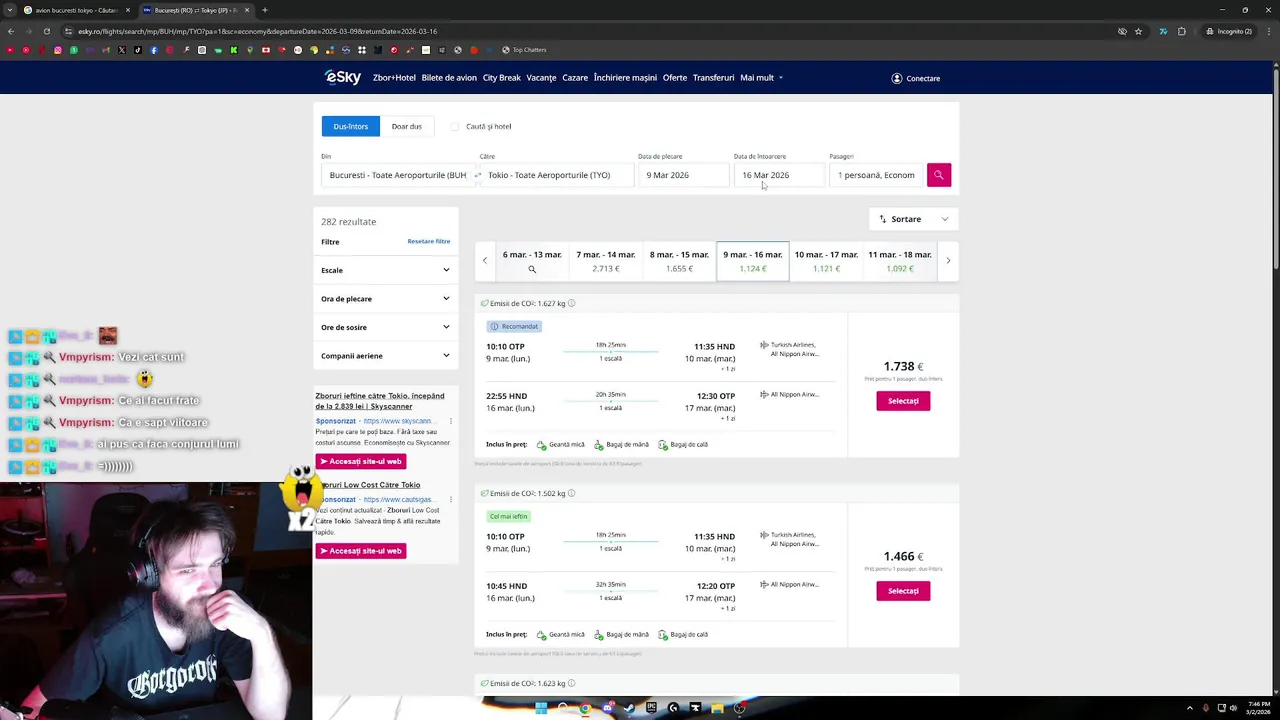Click the X bookmark in the bookmarks bar

coord(122,50)
